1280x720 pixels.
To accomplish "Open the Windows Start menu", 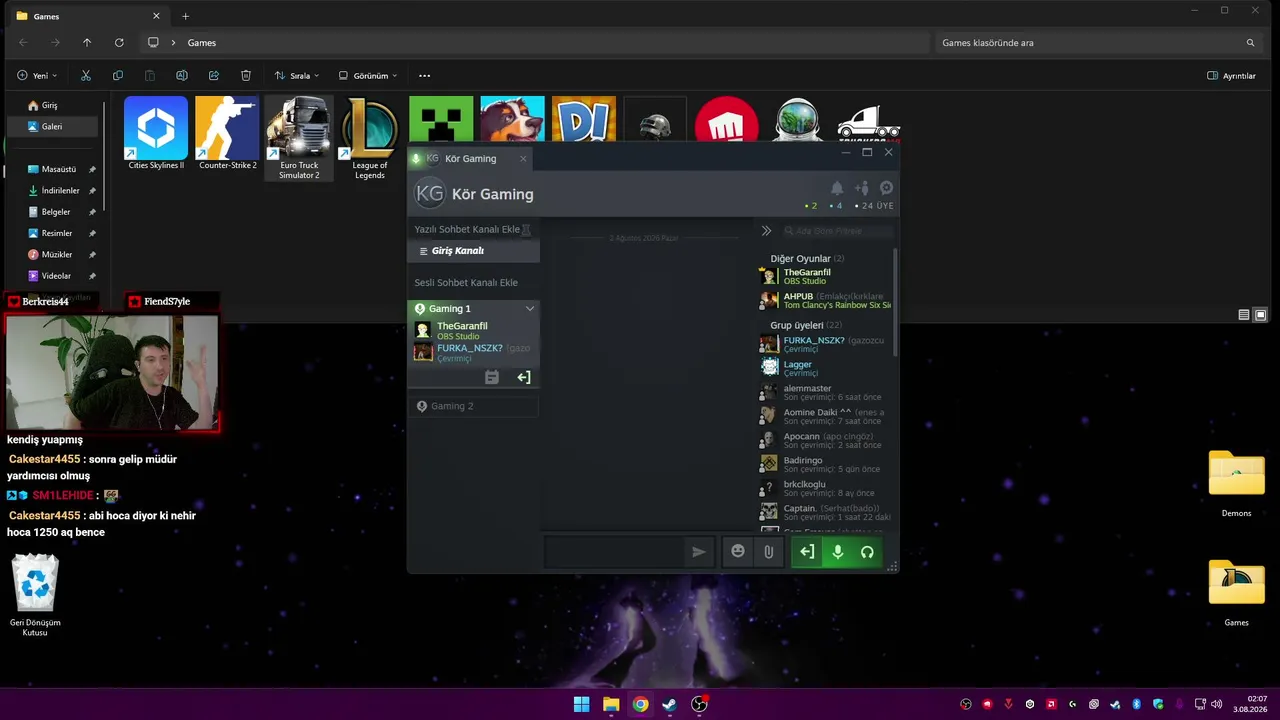I will pos(581,704).
